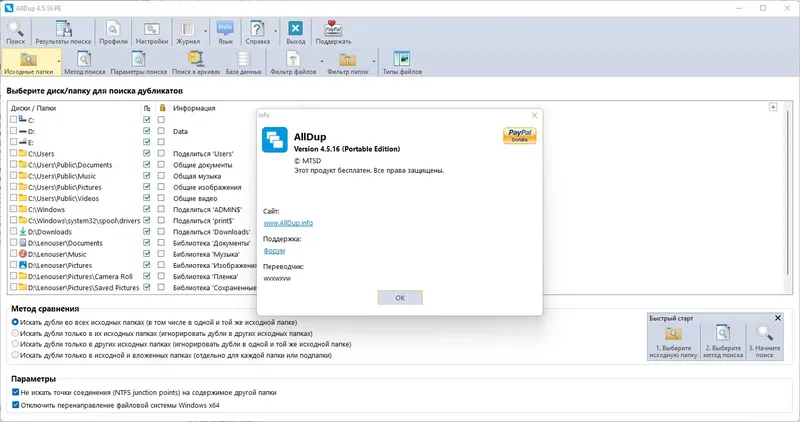Click the Язык language icon
The height and width of the screenshot is (422, 800).
225,32
